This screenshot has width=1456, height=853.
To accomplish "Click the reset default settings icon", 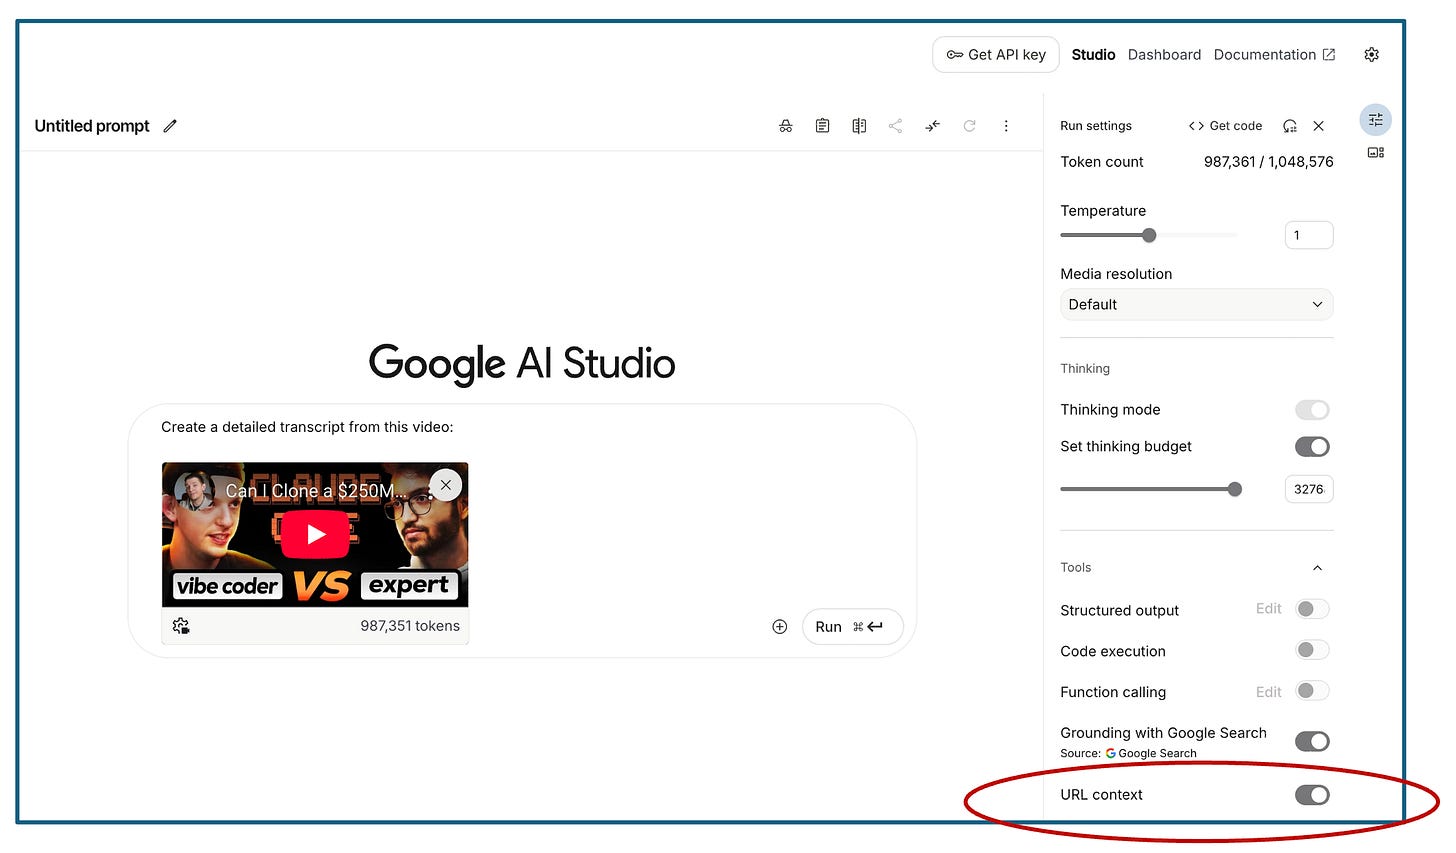I will click(1290, 126).
